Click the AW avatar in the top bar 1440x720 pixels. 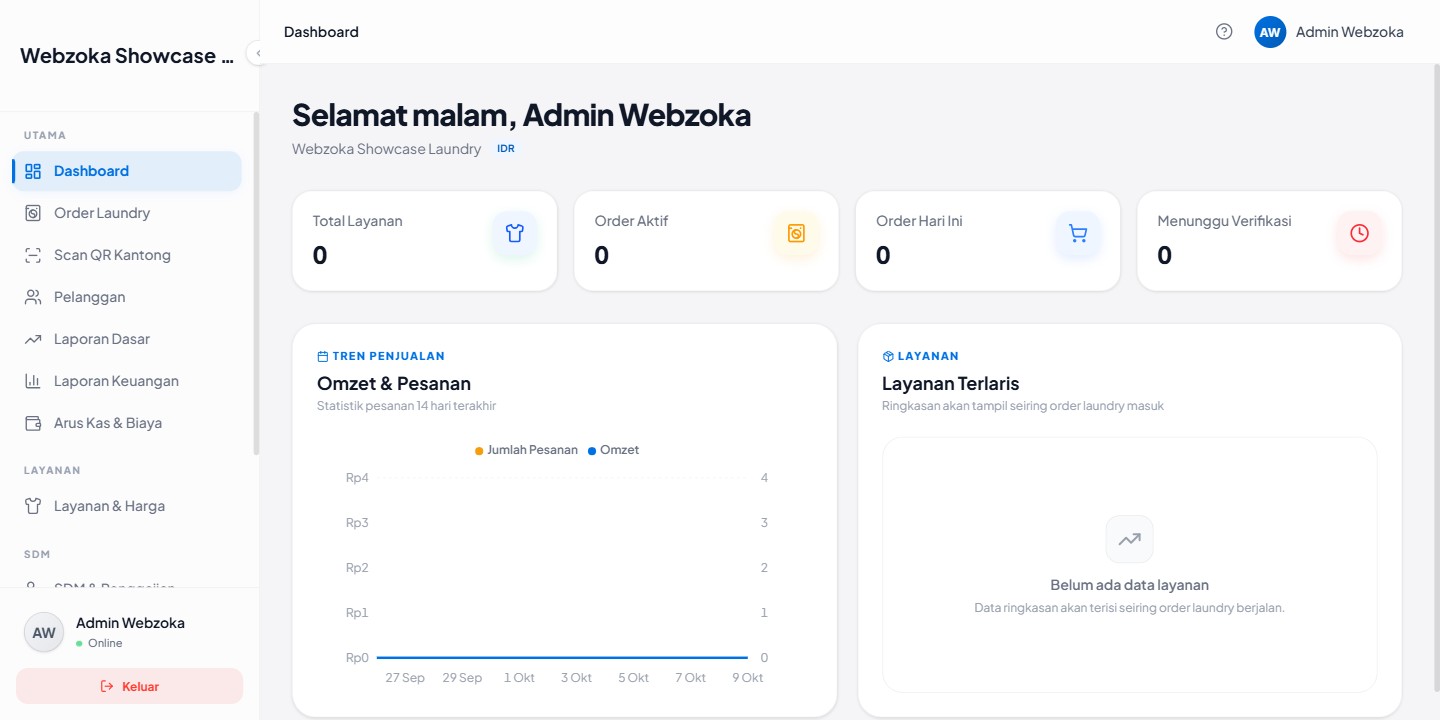click(x=1270, y=32)
